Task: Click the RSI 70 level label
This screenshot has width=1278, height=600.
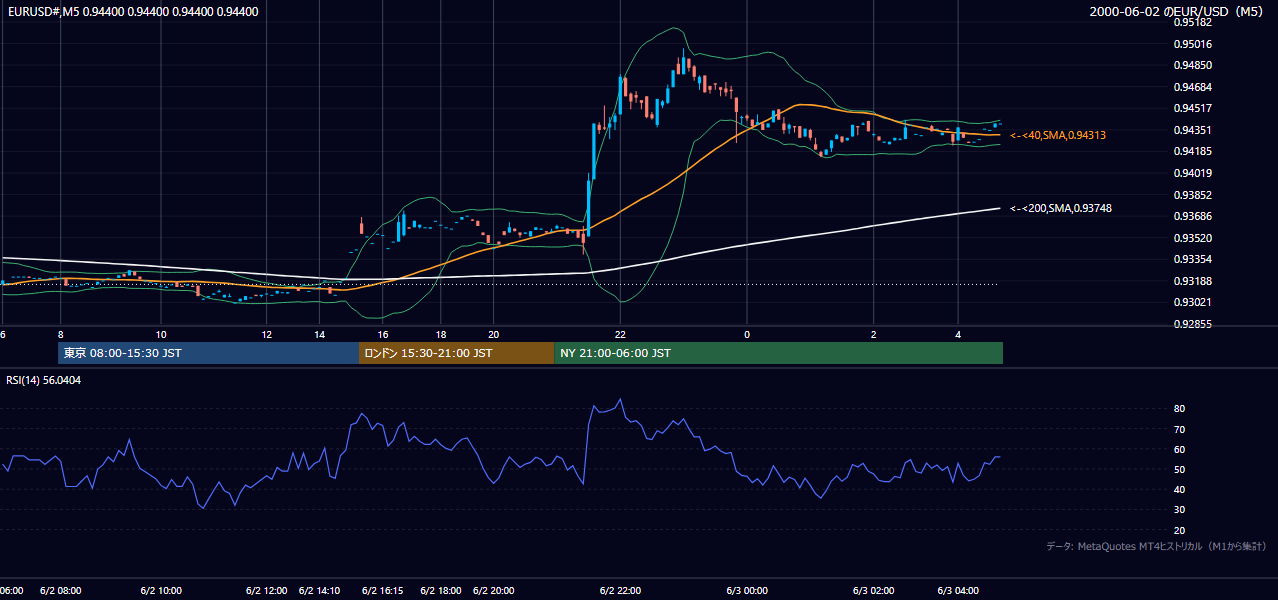Action: tap(1179, 429)
